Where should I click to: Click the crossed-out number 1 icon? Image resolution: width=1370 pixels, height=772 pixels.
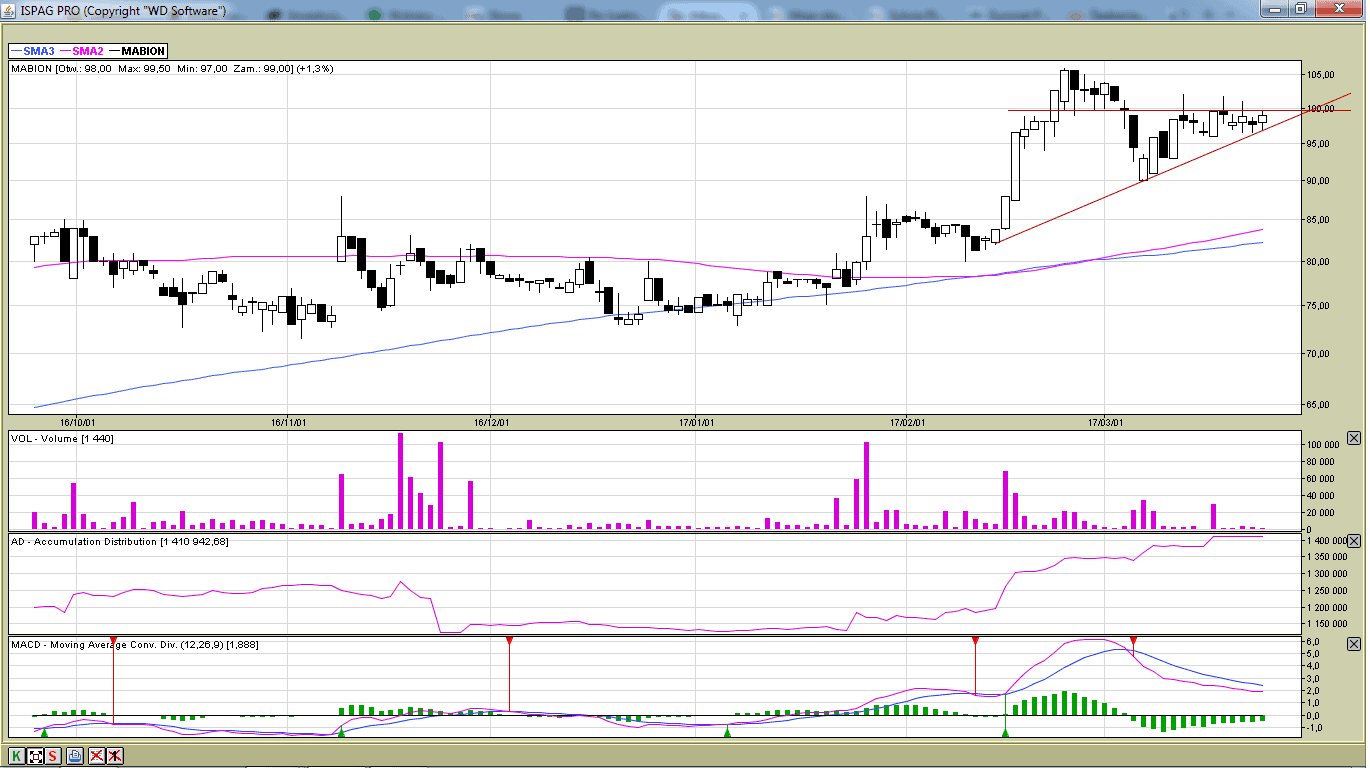[115, 756]
